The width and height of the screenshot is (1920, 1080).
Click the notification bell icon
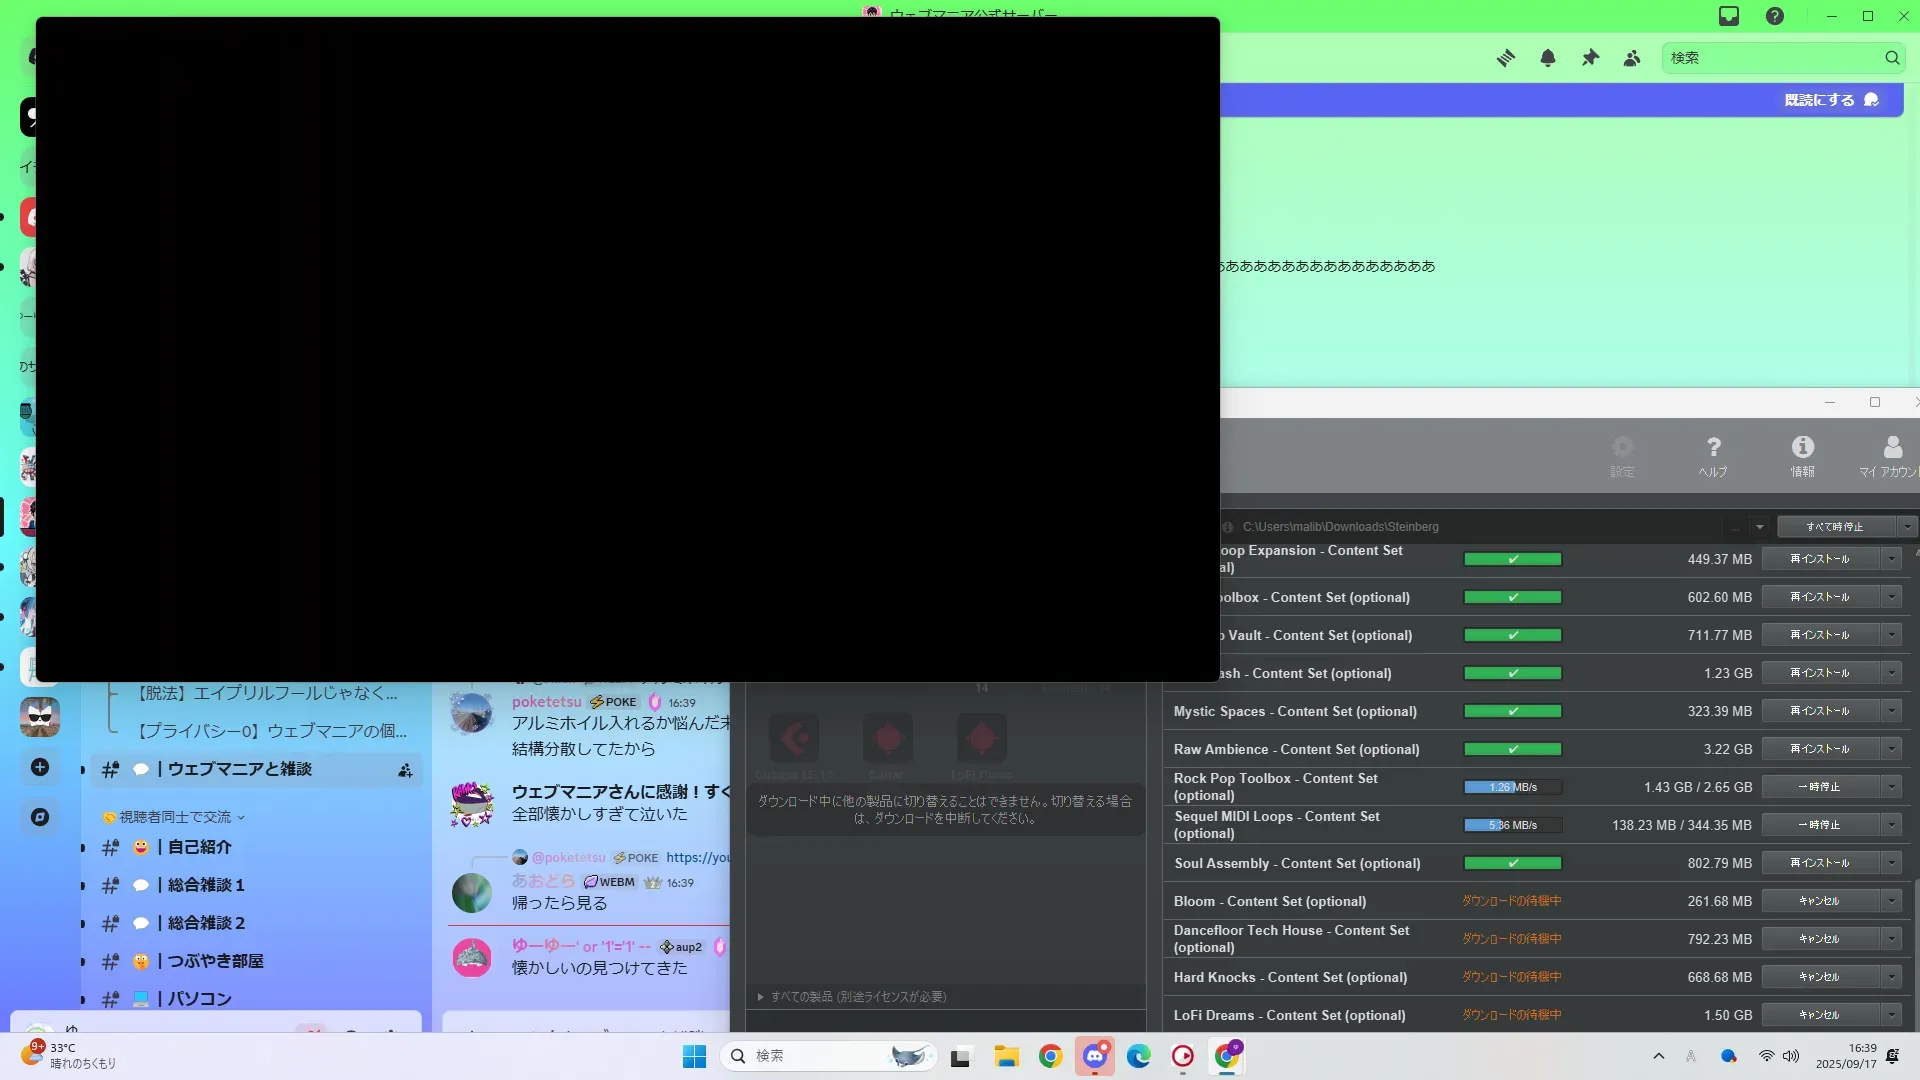(x=1548, y=58)
